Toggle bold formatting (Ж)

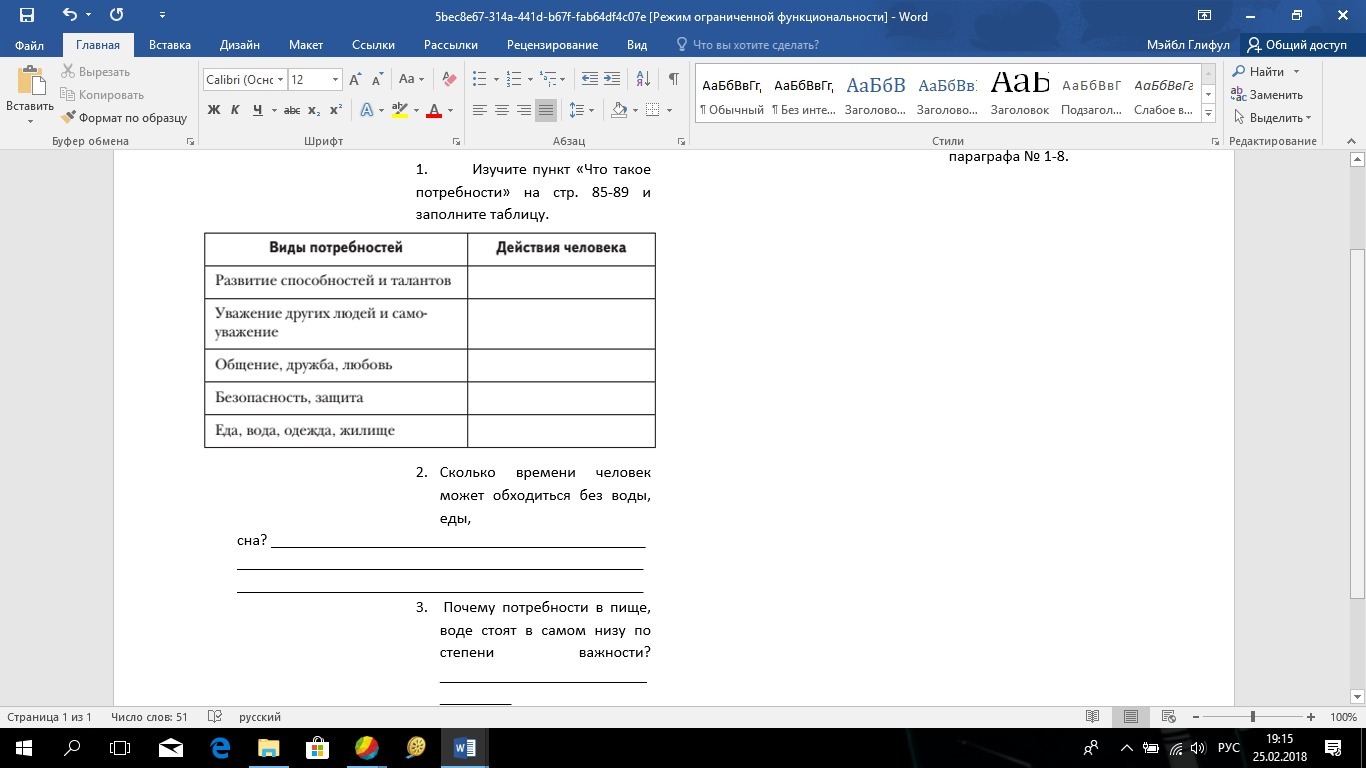point(214,110)
